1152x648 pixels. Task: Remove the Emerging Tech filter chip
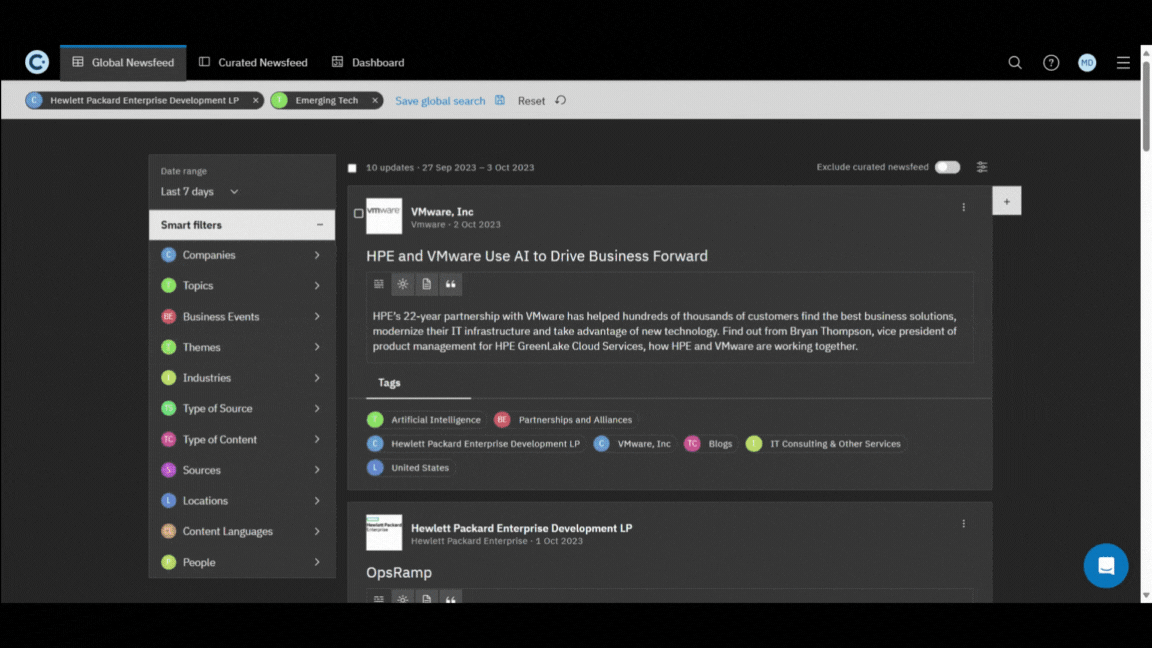374,100
